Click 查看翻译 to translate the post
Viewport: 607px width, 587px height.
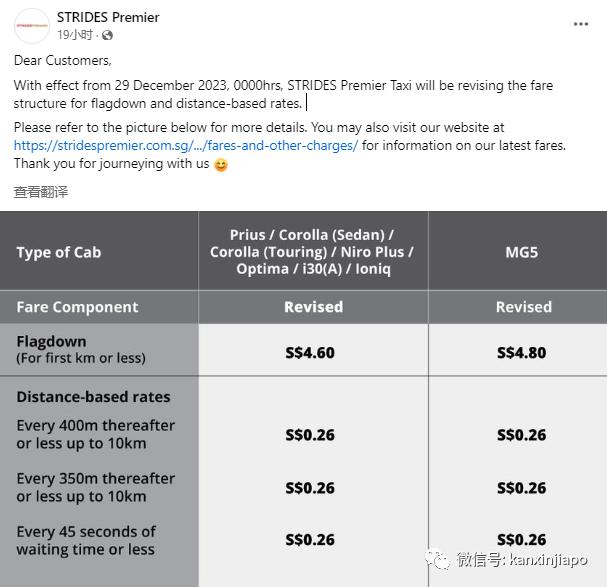point(41,192)
